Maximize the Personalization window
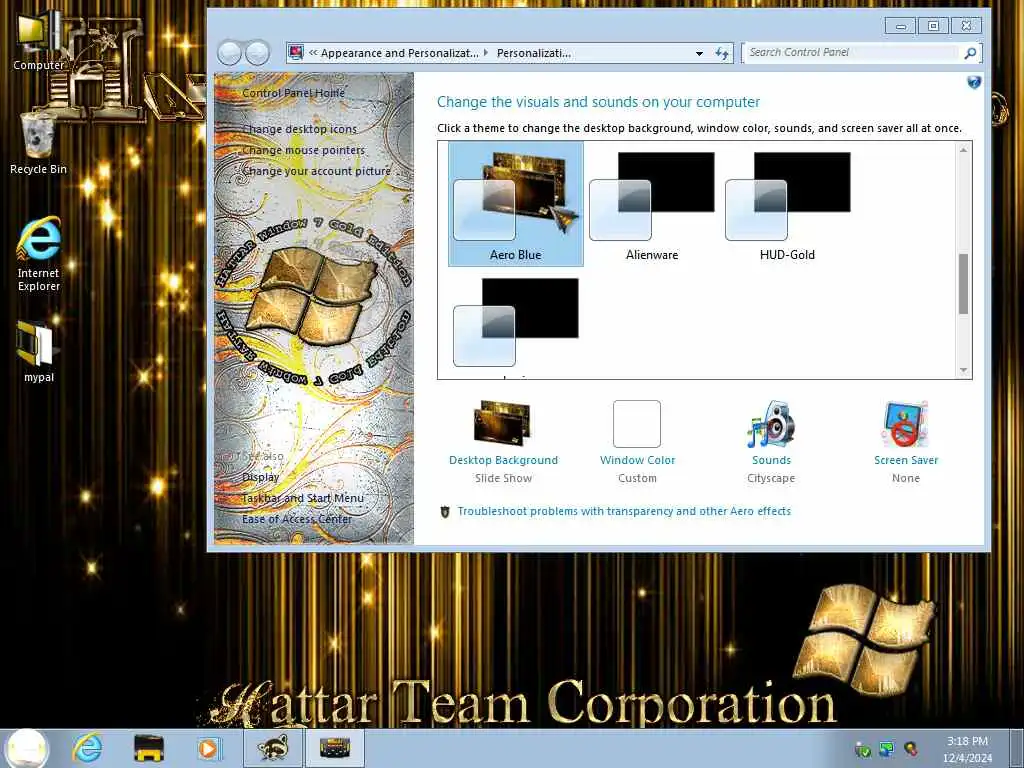Screen dimensions: 1024x768 click(933, 25)
